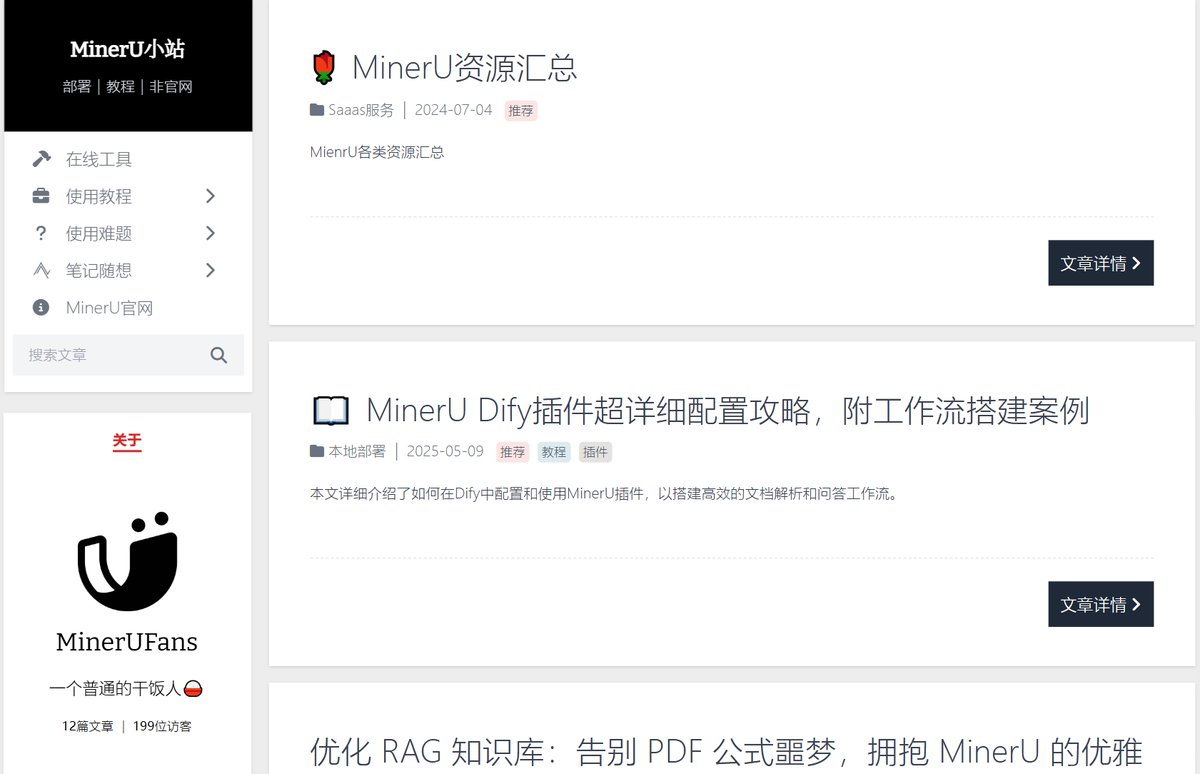Click the rose emoji before MinerU资源汇总
This screenshot has height=774, width=1200.
point(323,68)
